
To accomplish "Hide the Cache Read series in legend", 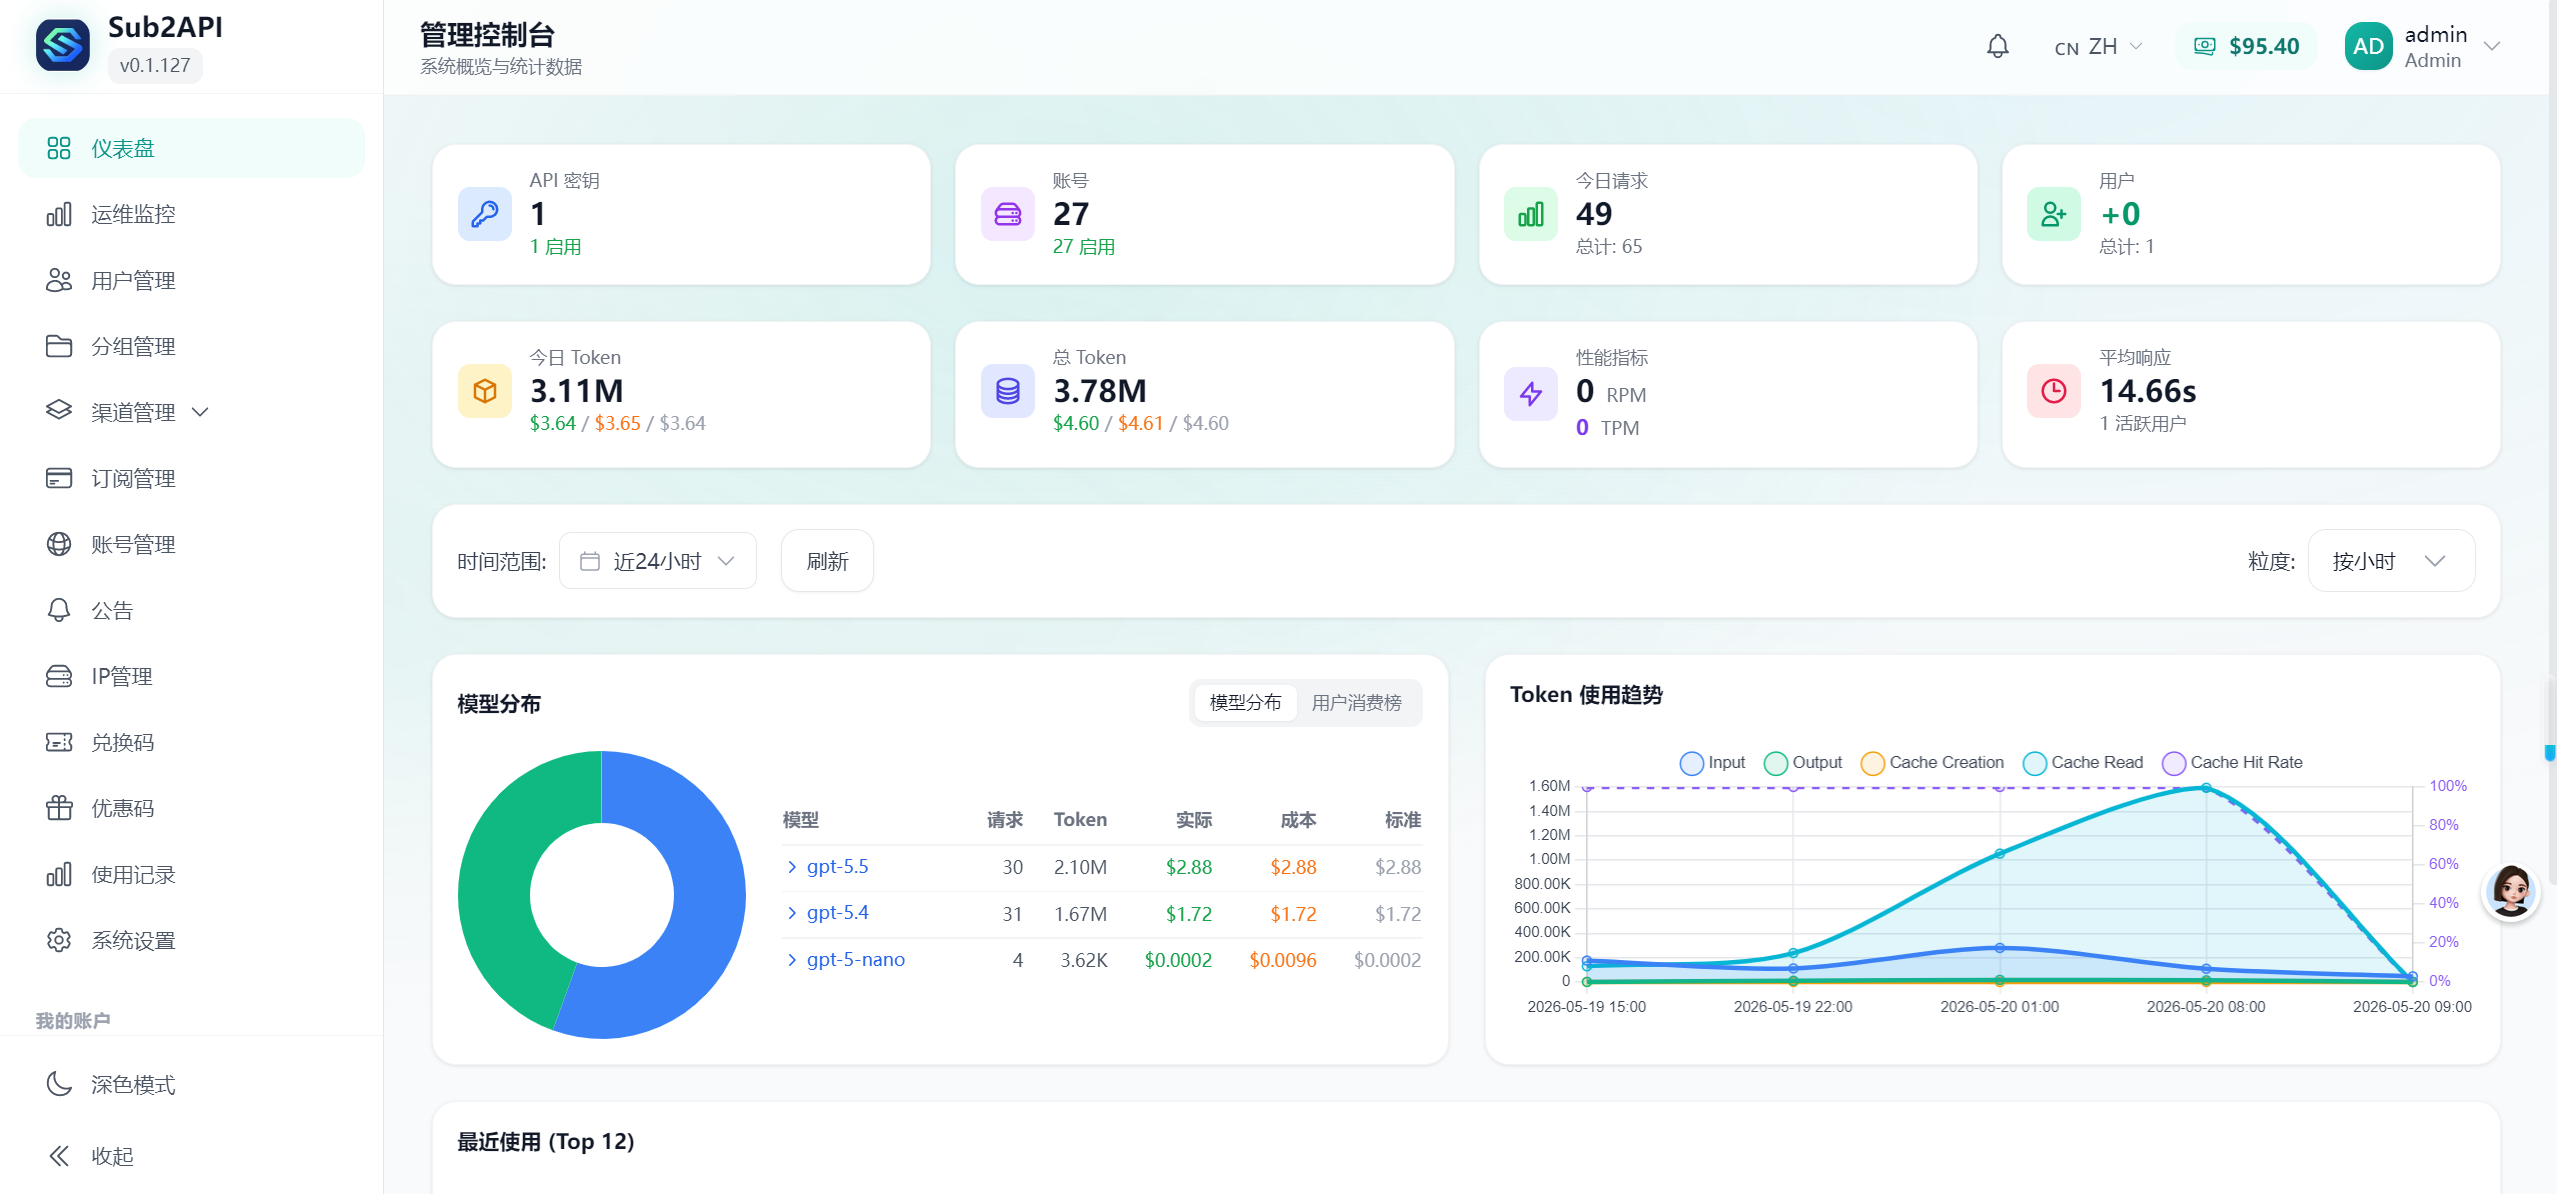I will (x=2083, y=762).
